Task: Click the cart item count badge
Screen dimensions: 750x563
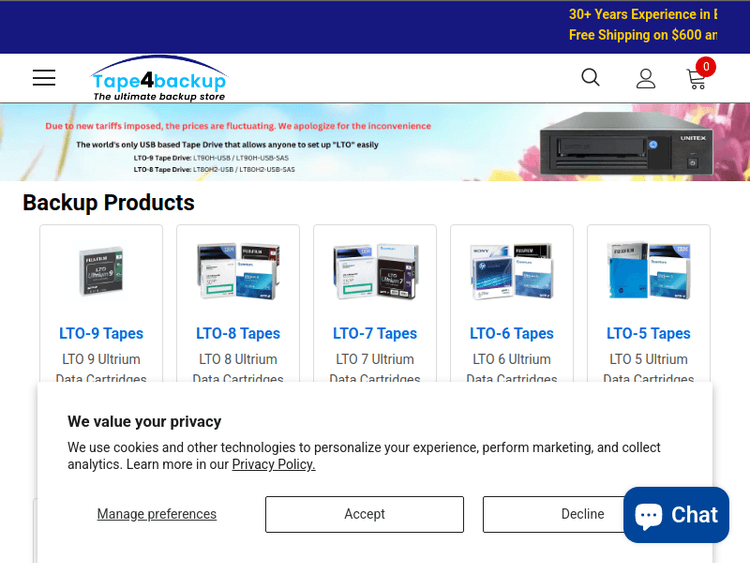Action: click(706, 67)
